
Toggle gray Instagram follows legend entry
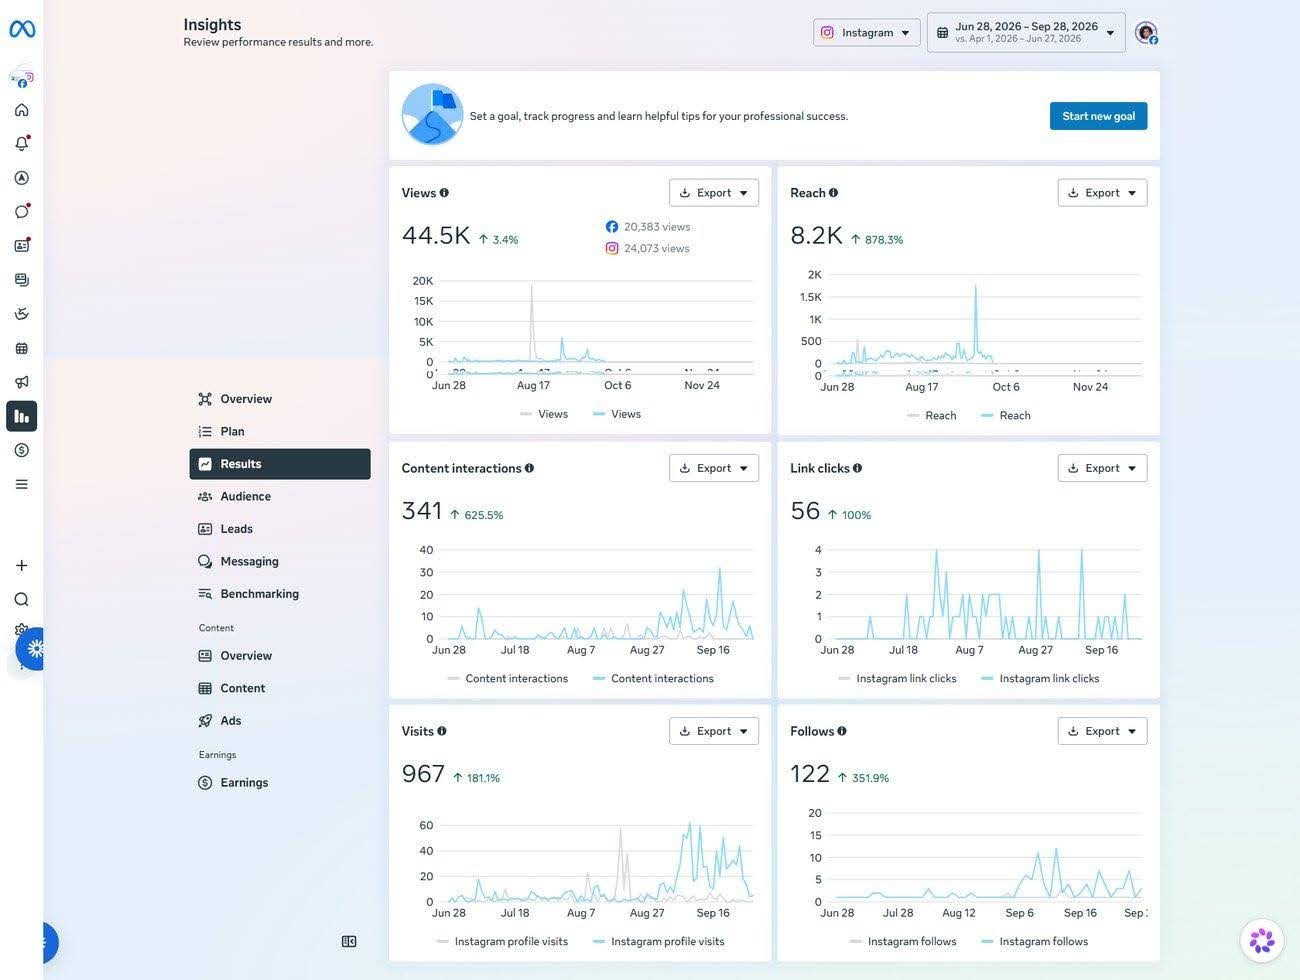pos(903,941)
